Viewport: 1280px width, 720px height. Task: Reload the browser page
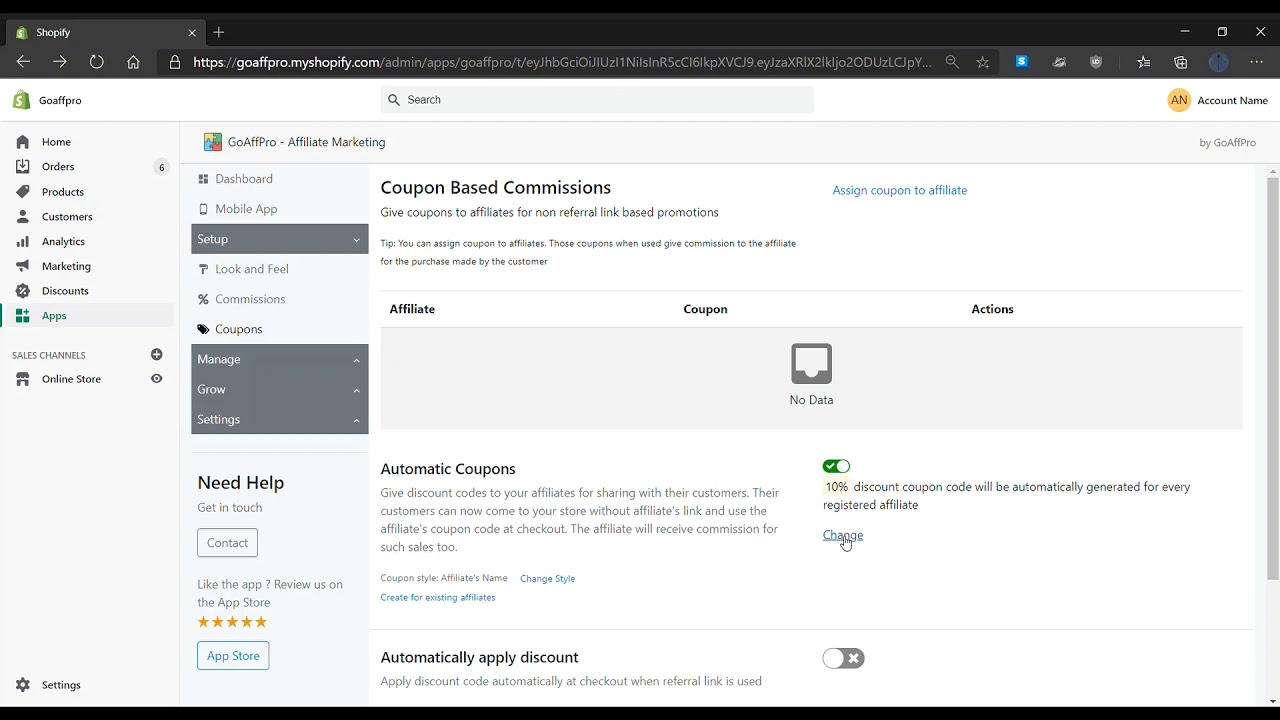(96, 62)
